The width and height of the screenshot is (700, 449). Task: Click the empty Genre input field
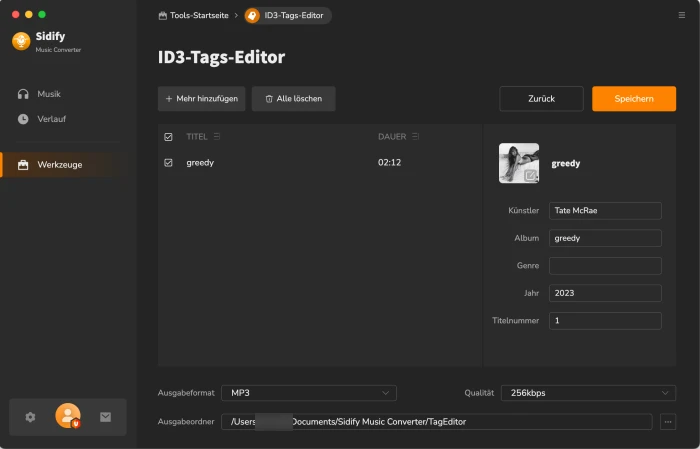[x=605, y=266]
